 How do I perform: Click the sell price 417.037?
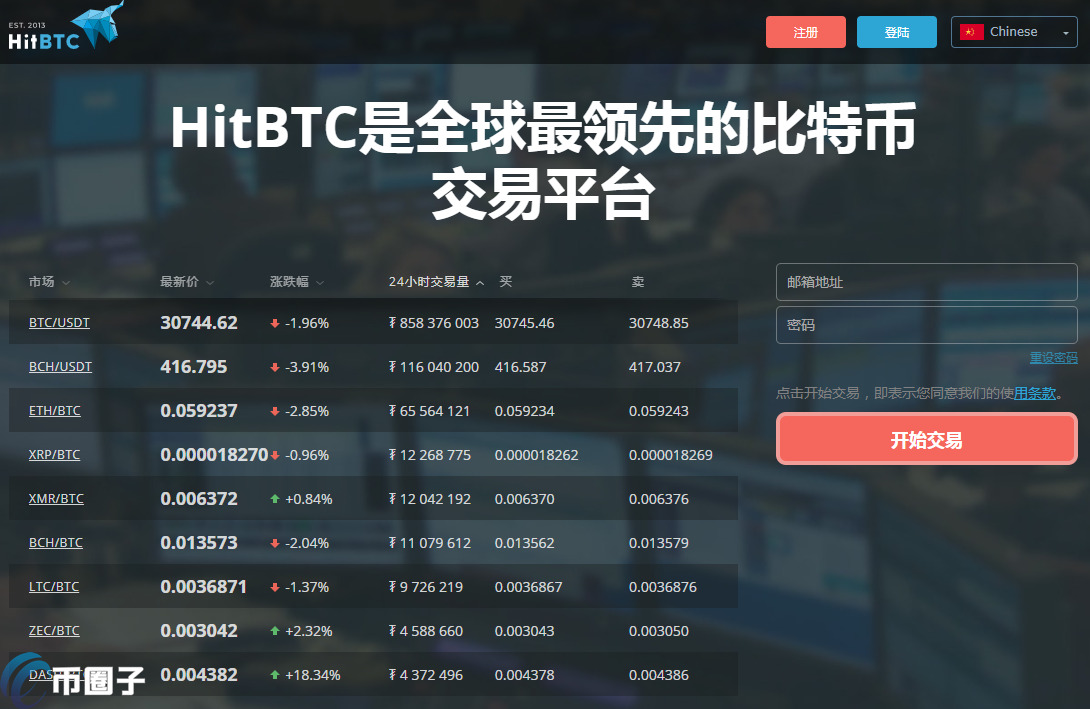click(654, 366)
